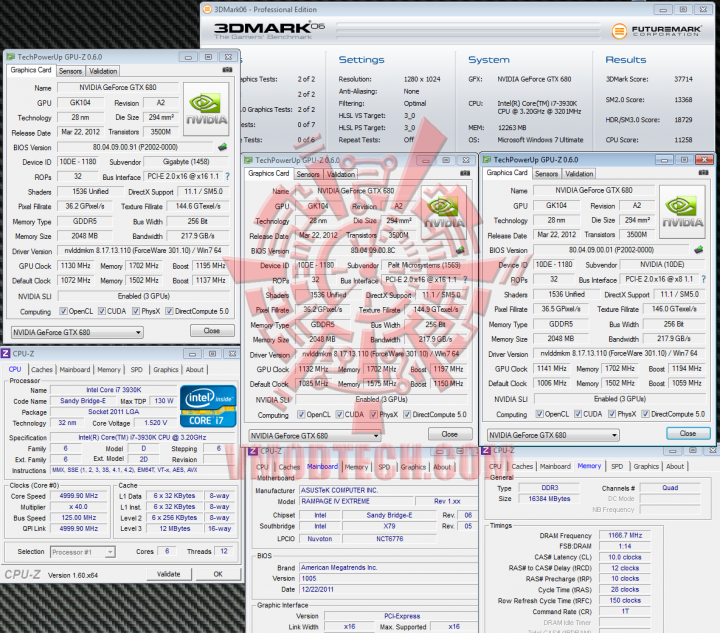Minimize the 3DMark06 window
The height and width of the screenshot is (633, 720).
(663, 9)
